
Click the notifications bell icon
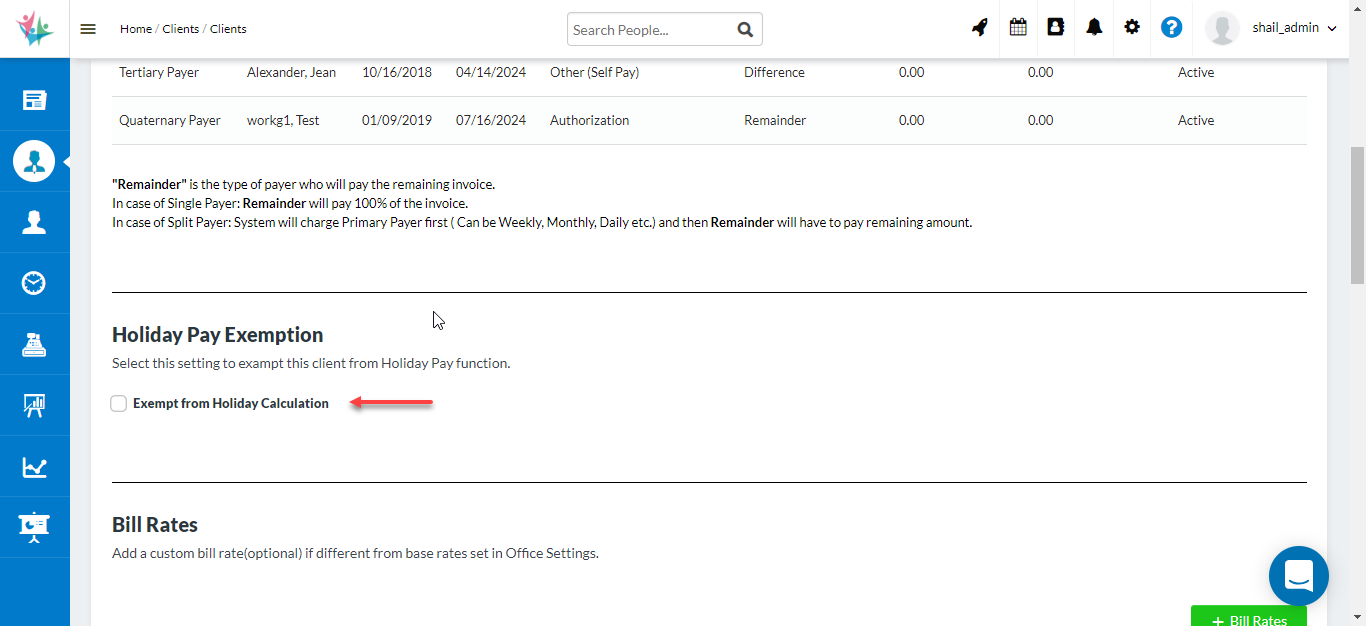1094,28
